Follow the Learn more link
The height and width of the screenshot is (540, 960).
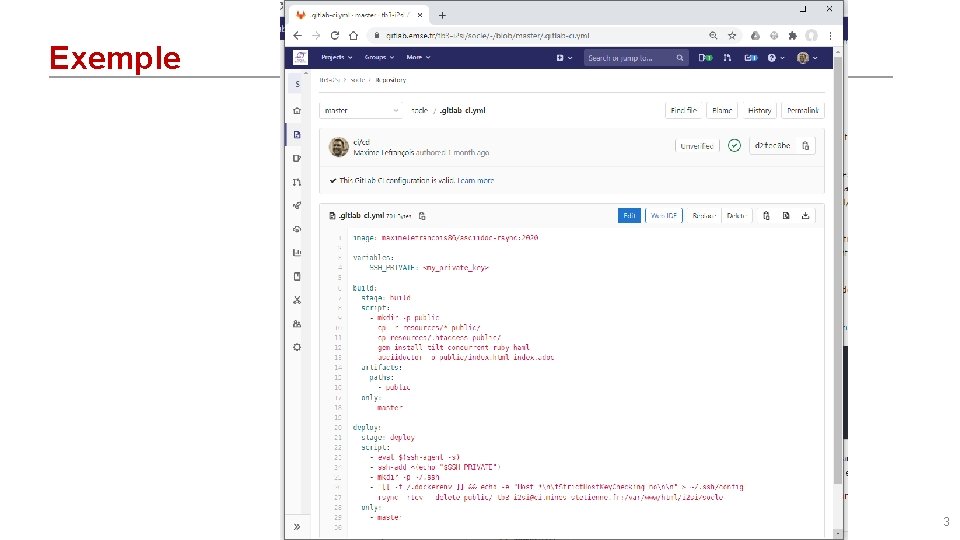coord(476,181)
